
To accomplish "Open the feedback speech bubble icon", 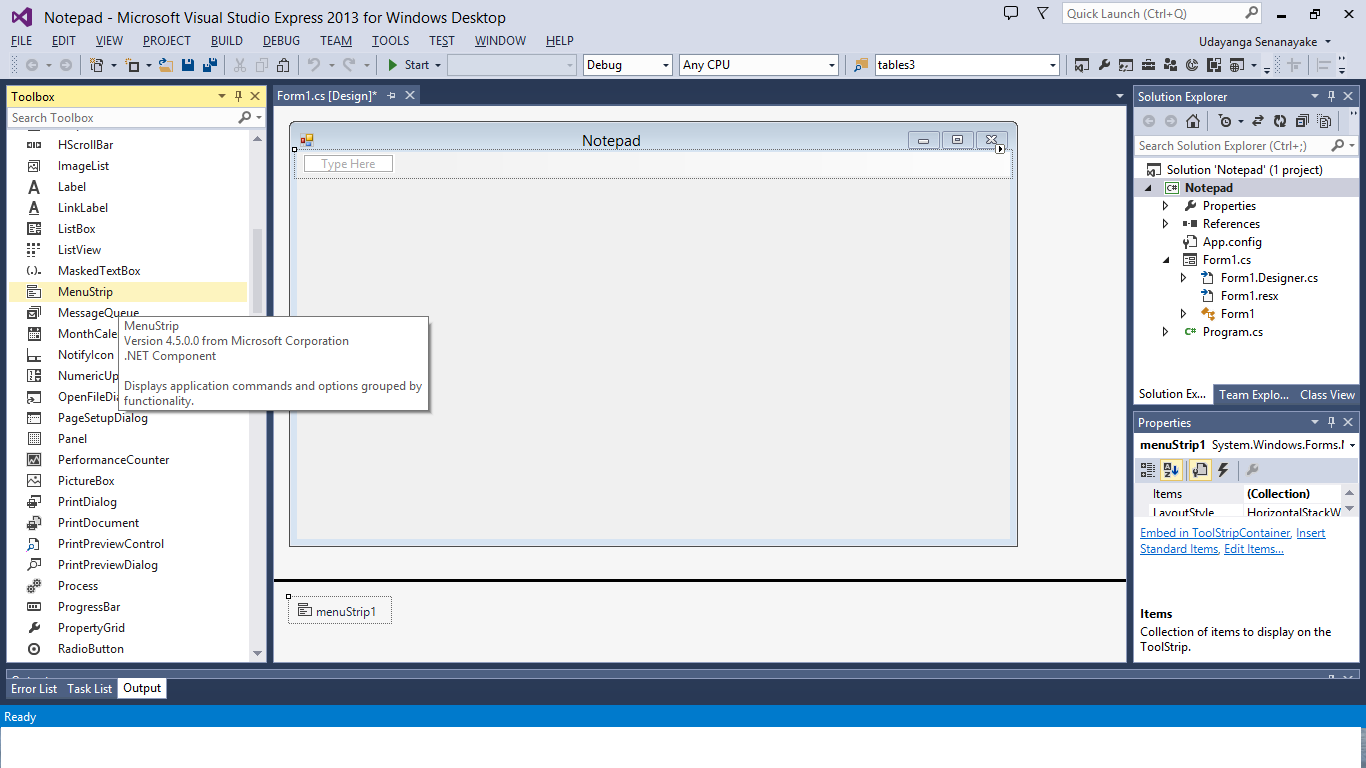I will click(x=1011, y=14).
